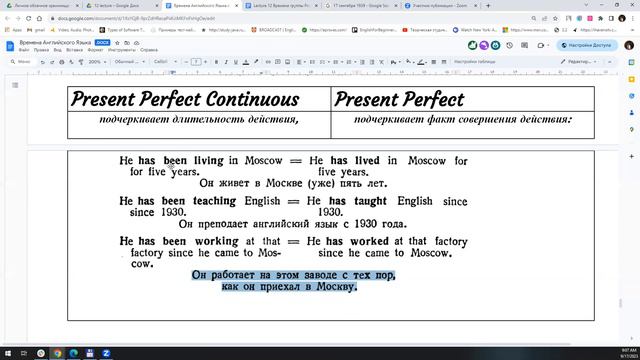Decrease font size with the minus button
This screenshot has width=640, height=360.
pos(186,62)
